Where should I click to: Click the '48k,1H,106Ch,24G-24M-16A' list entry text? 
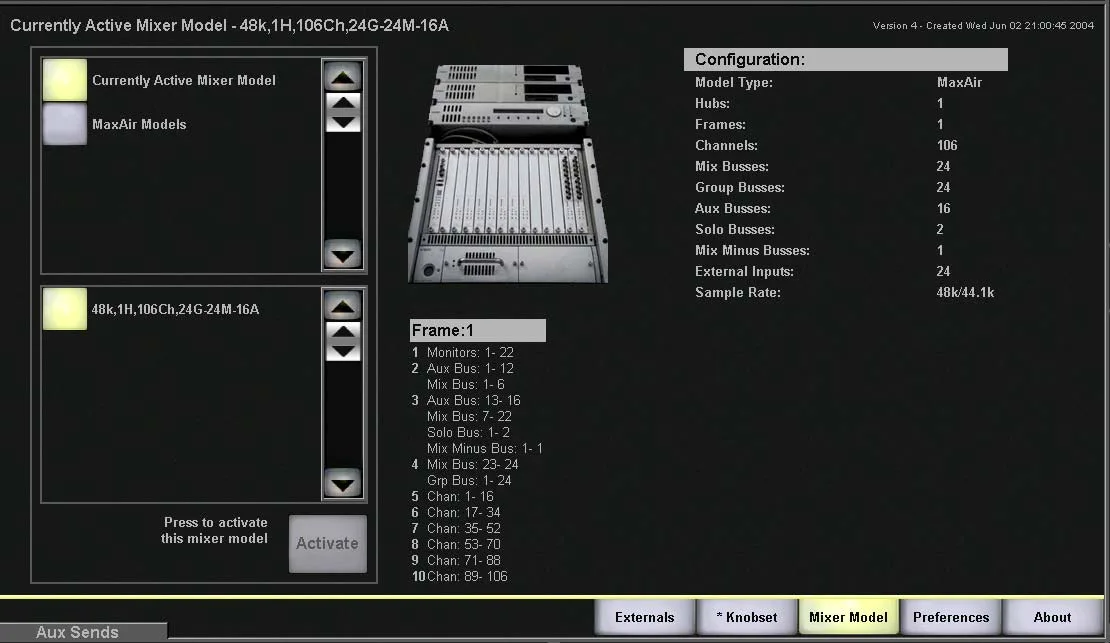(x=175, y=309)
